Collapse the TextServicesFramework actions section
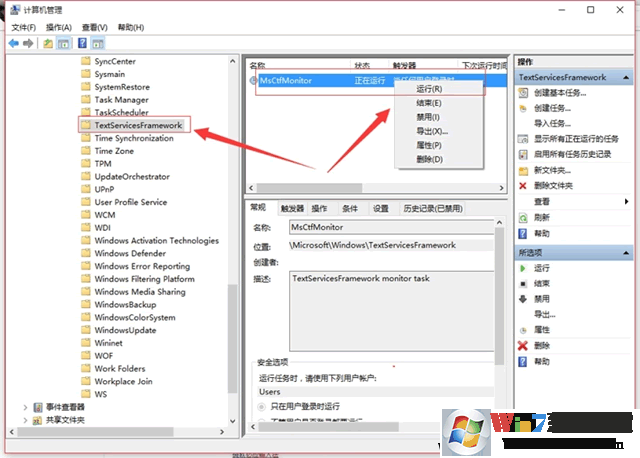This screenshot has height=458, width=640. pos(626,78)
